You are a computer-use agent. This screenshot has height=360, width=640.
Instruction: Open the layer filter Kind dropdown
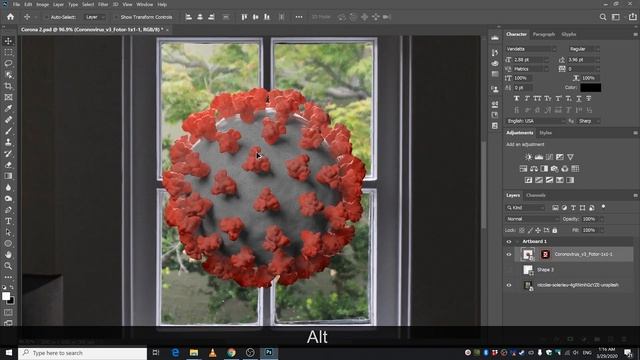tap(525, 208)
